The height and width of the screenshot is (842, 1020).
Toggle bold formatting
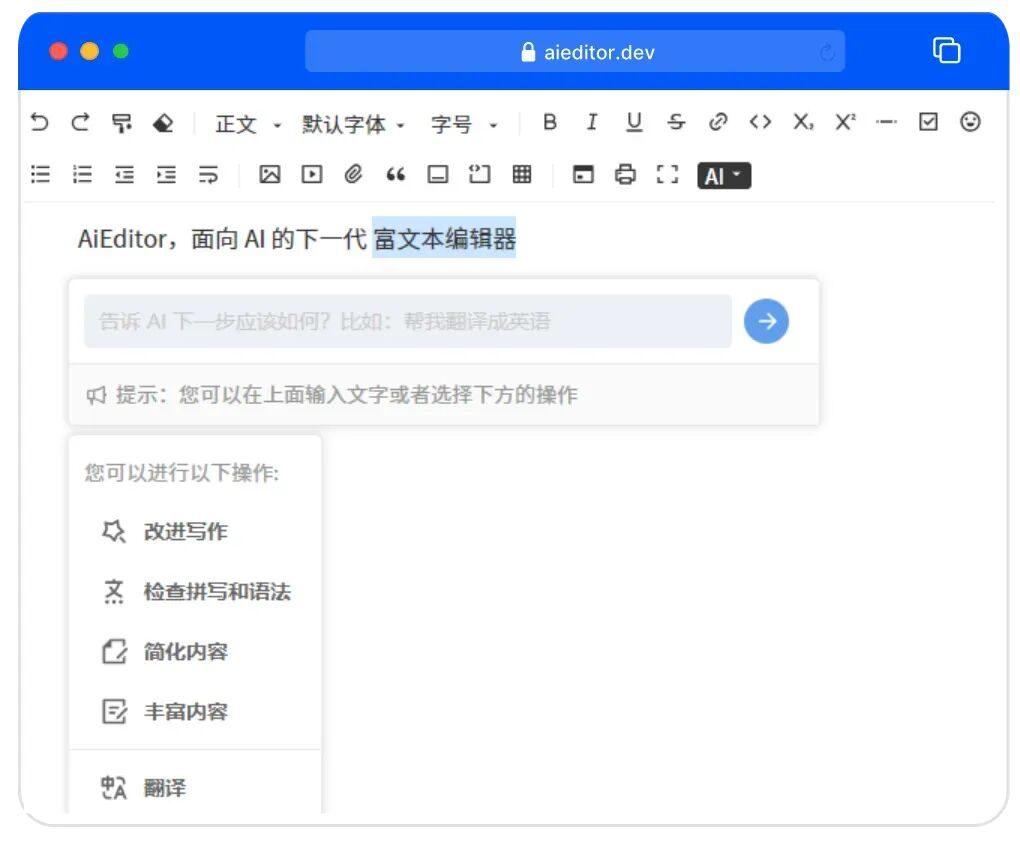[x=549, y=121]
